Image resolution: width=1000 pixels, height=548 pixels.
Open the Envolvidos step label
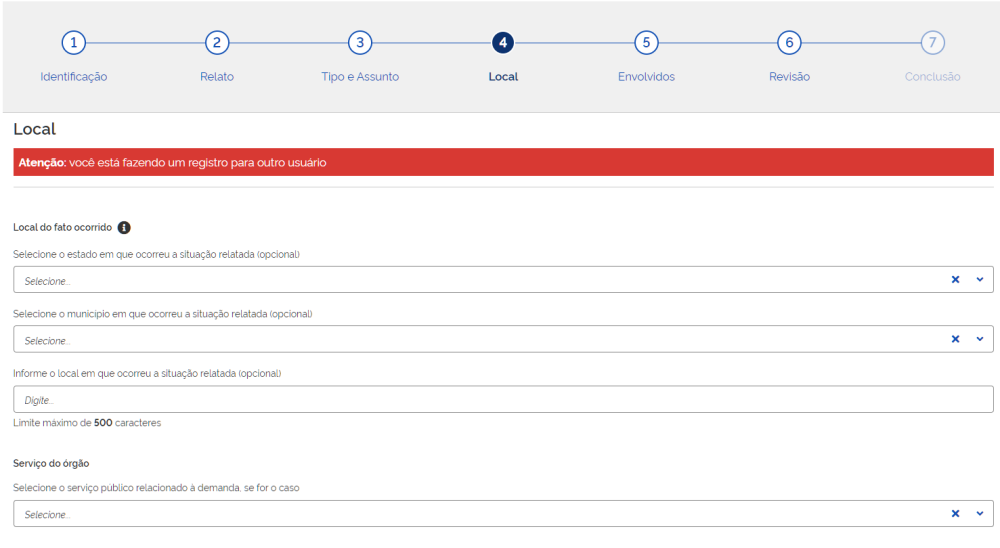646,77
